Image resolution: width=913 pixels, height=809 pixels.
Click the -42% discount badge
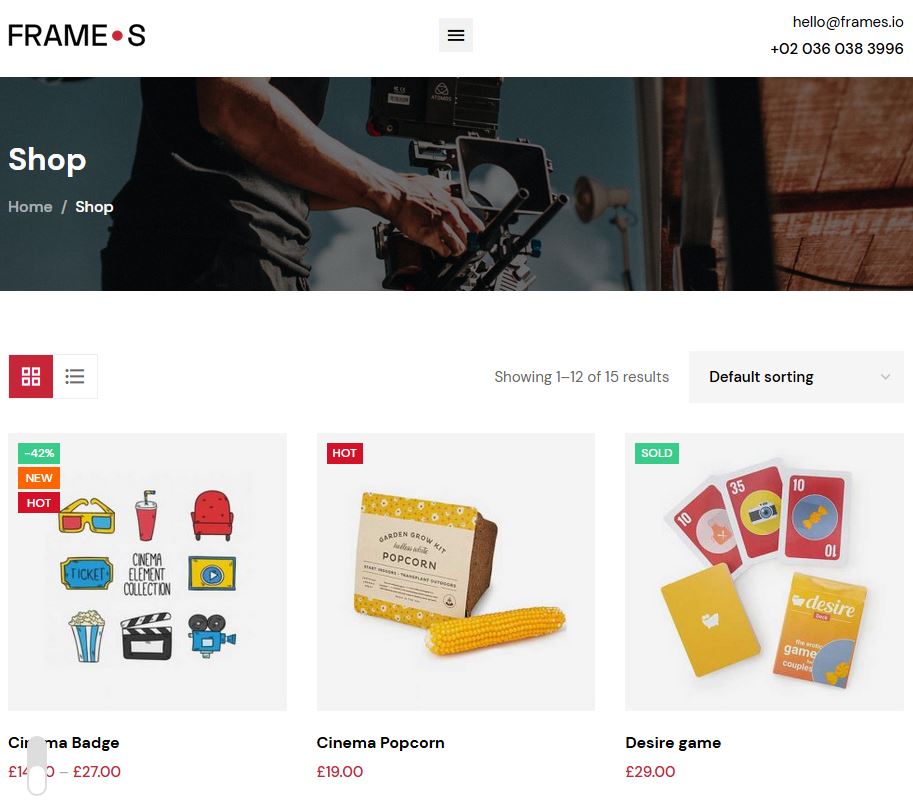(x=39, y=453)
